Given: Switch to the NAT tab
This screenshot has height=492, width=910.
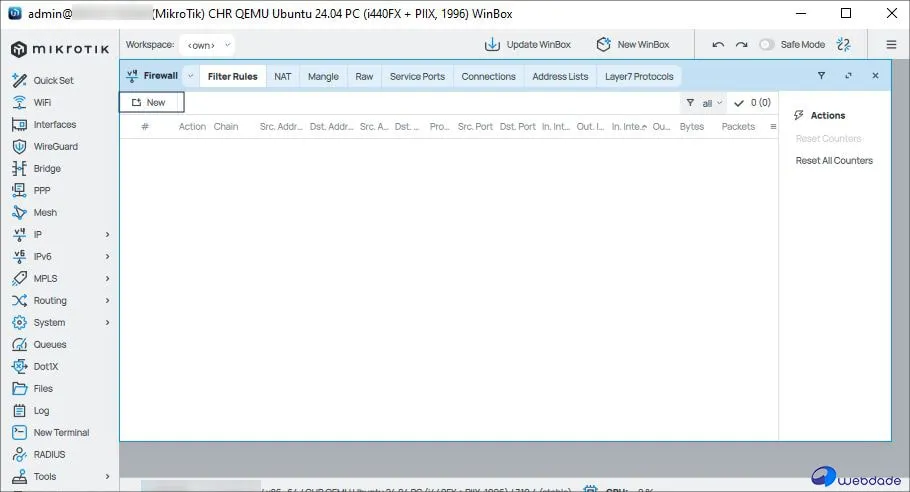Looking at the screenshot, I should [283, 76].
